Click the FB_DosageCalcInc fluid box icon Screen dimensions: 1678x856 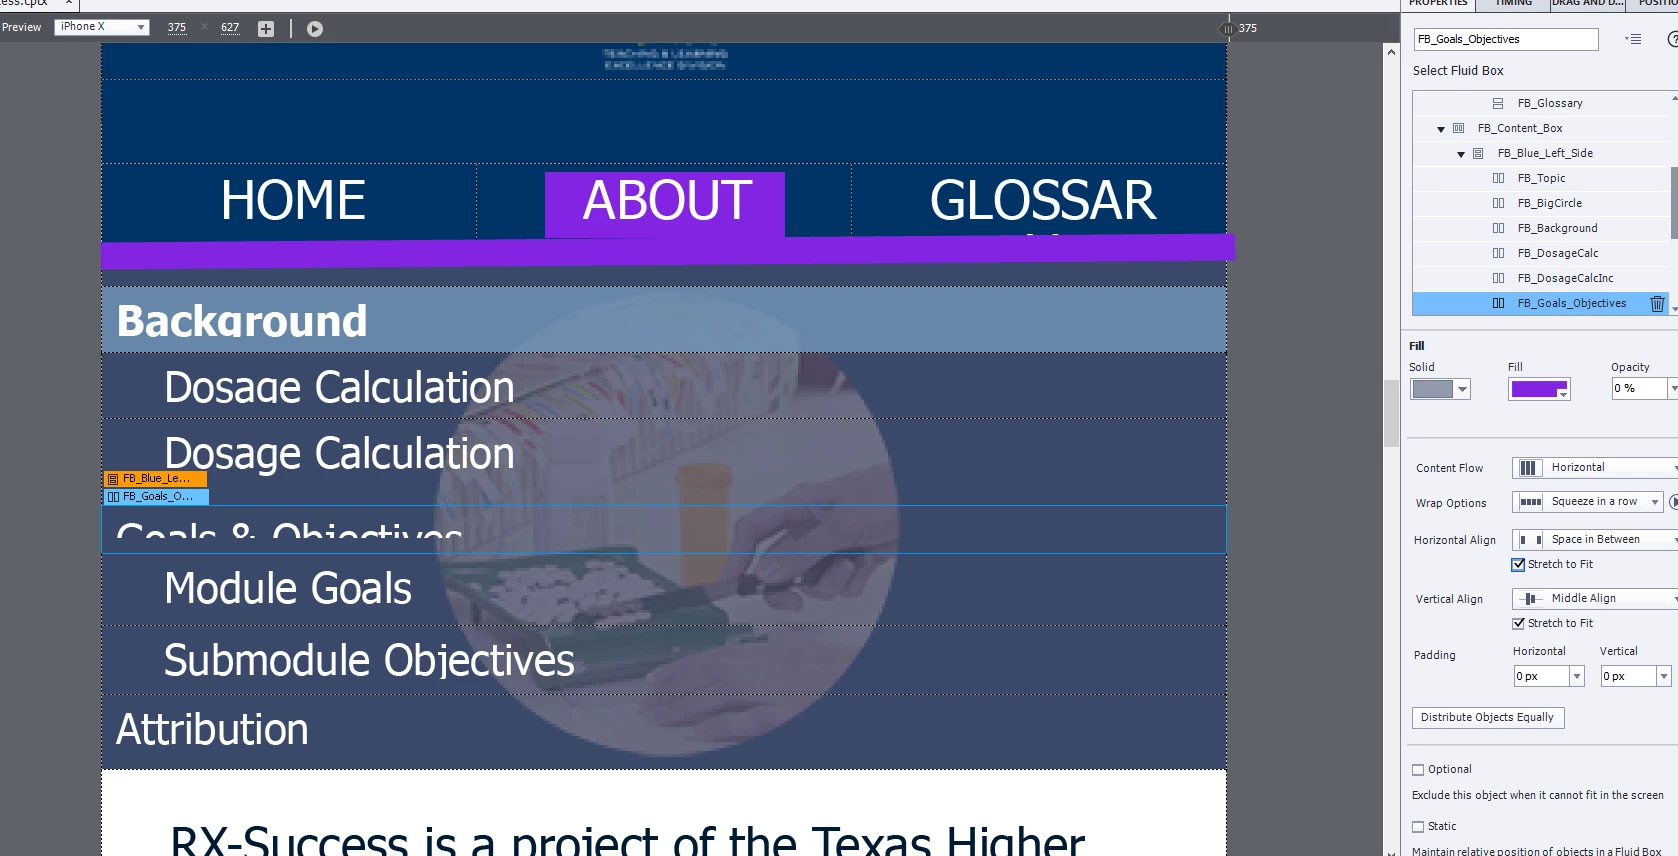tap(1498, 278)
